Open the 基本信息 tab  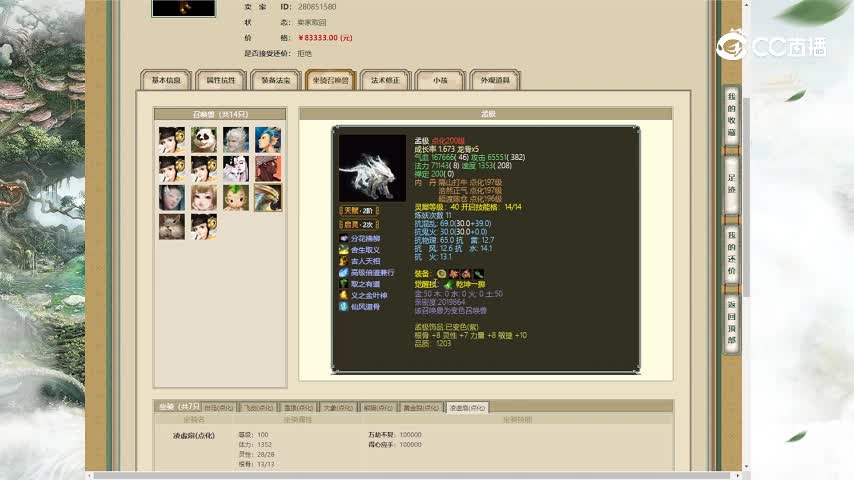point(166,80)
